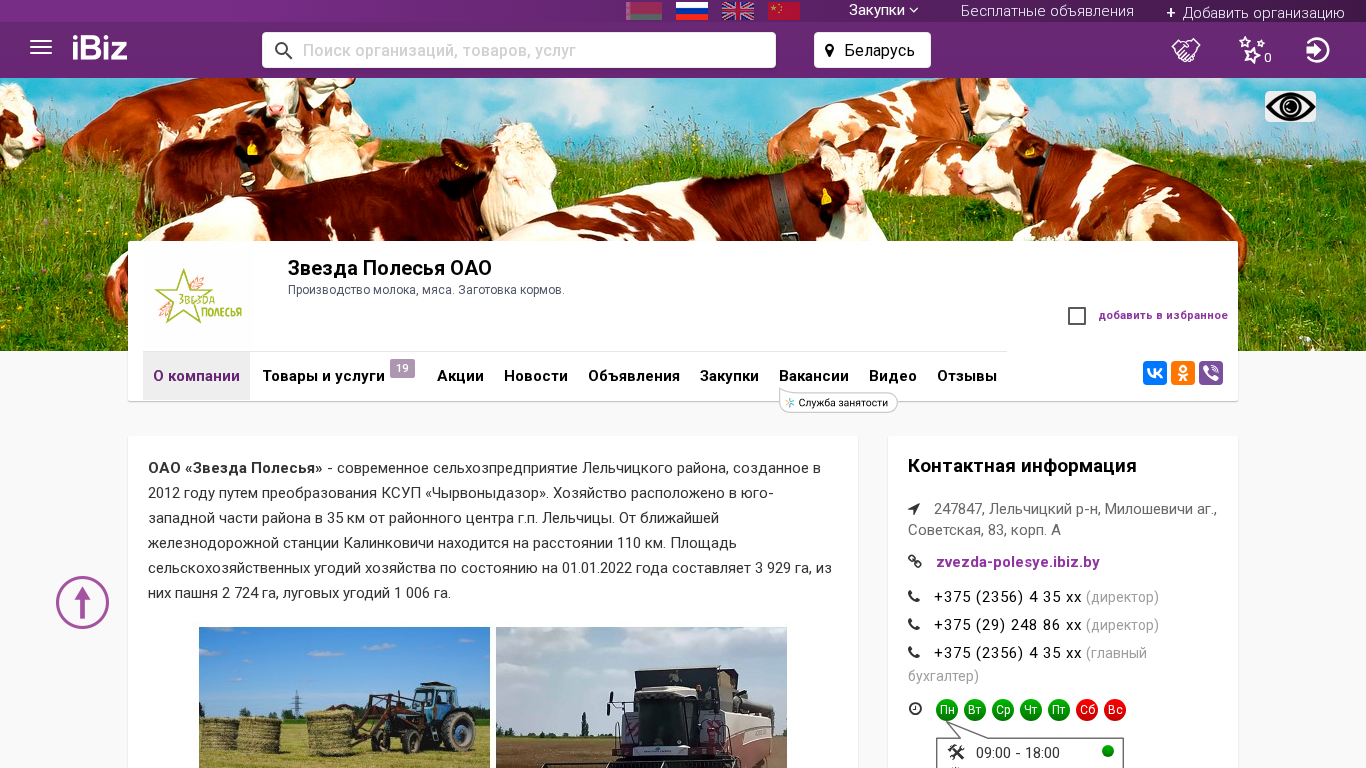Select Tuesday (Вт) schedule day
Viewport: 1366px width, 768px height.
(975, 710)
